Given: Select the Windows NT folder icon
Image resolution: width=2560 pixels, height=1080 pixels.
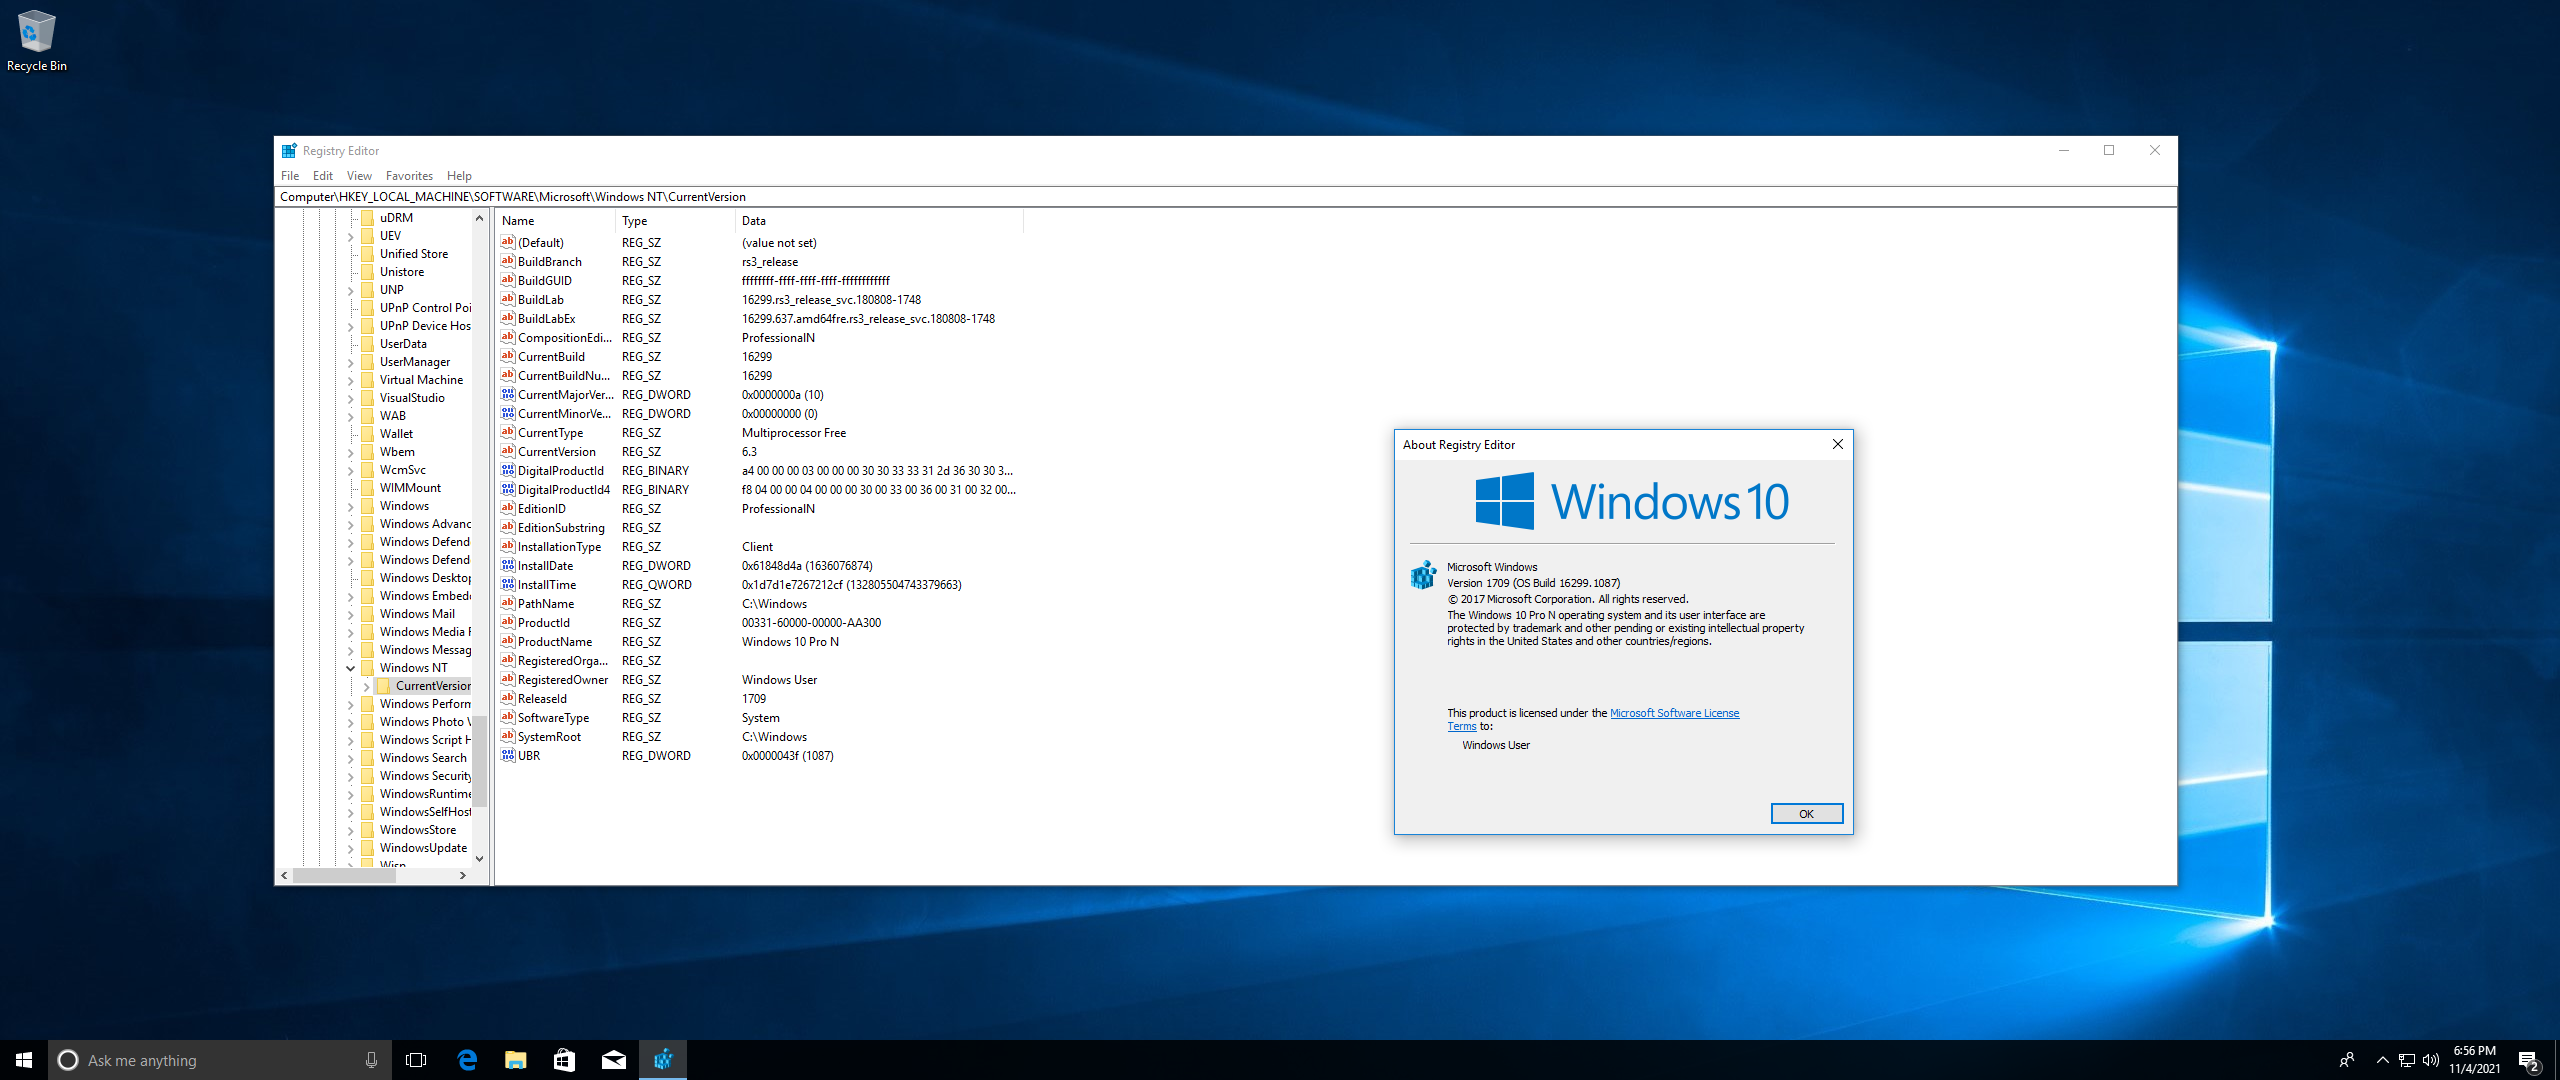Looking at the screenshot, I should click(368, 668).
